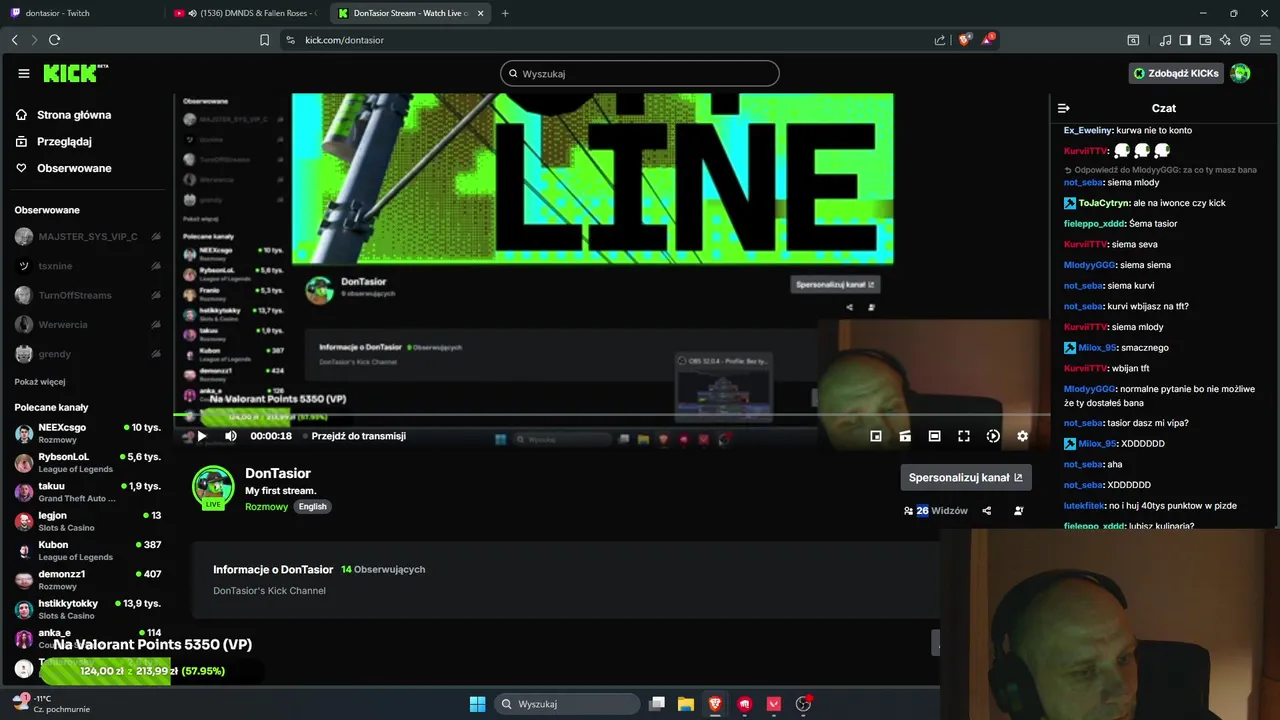1280x720 pixels.
Task: Open Brave VPN shield icon
Action: (1245, 40)
